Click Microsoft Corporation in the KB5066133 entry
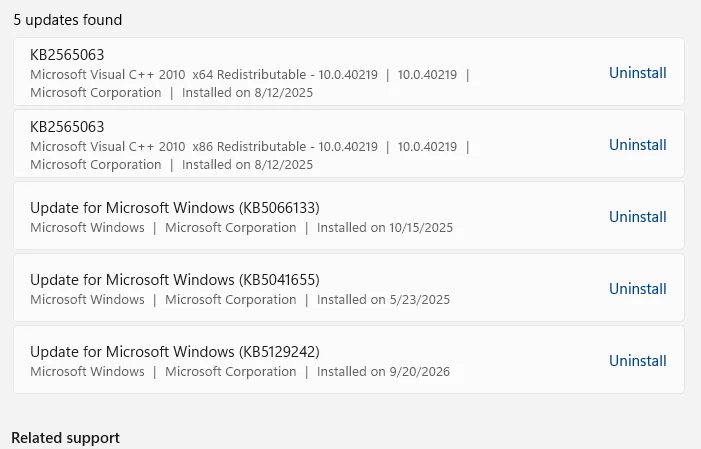Viewport: 701px width, 449px height. tap(231, 228)
